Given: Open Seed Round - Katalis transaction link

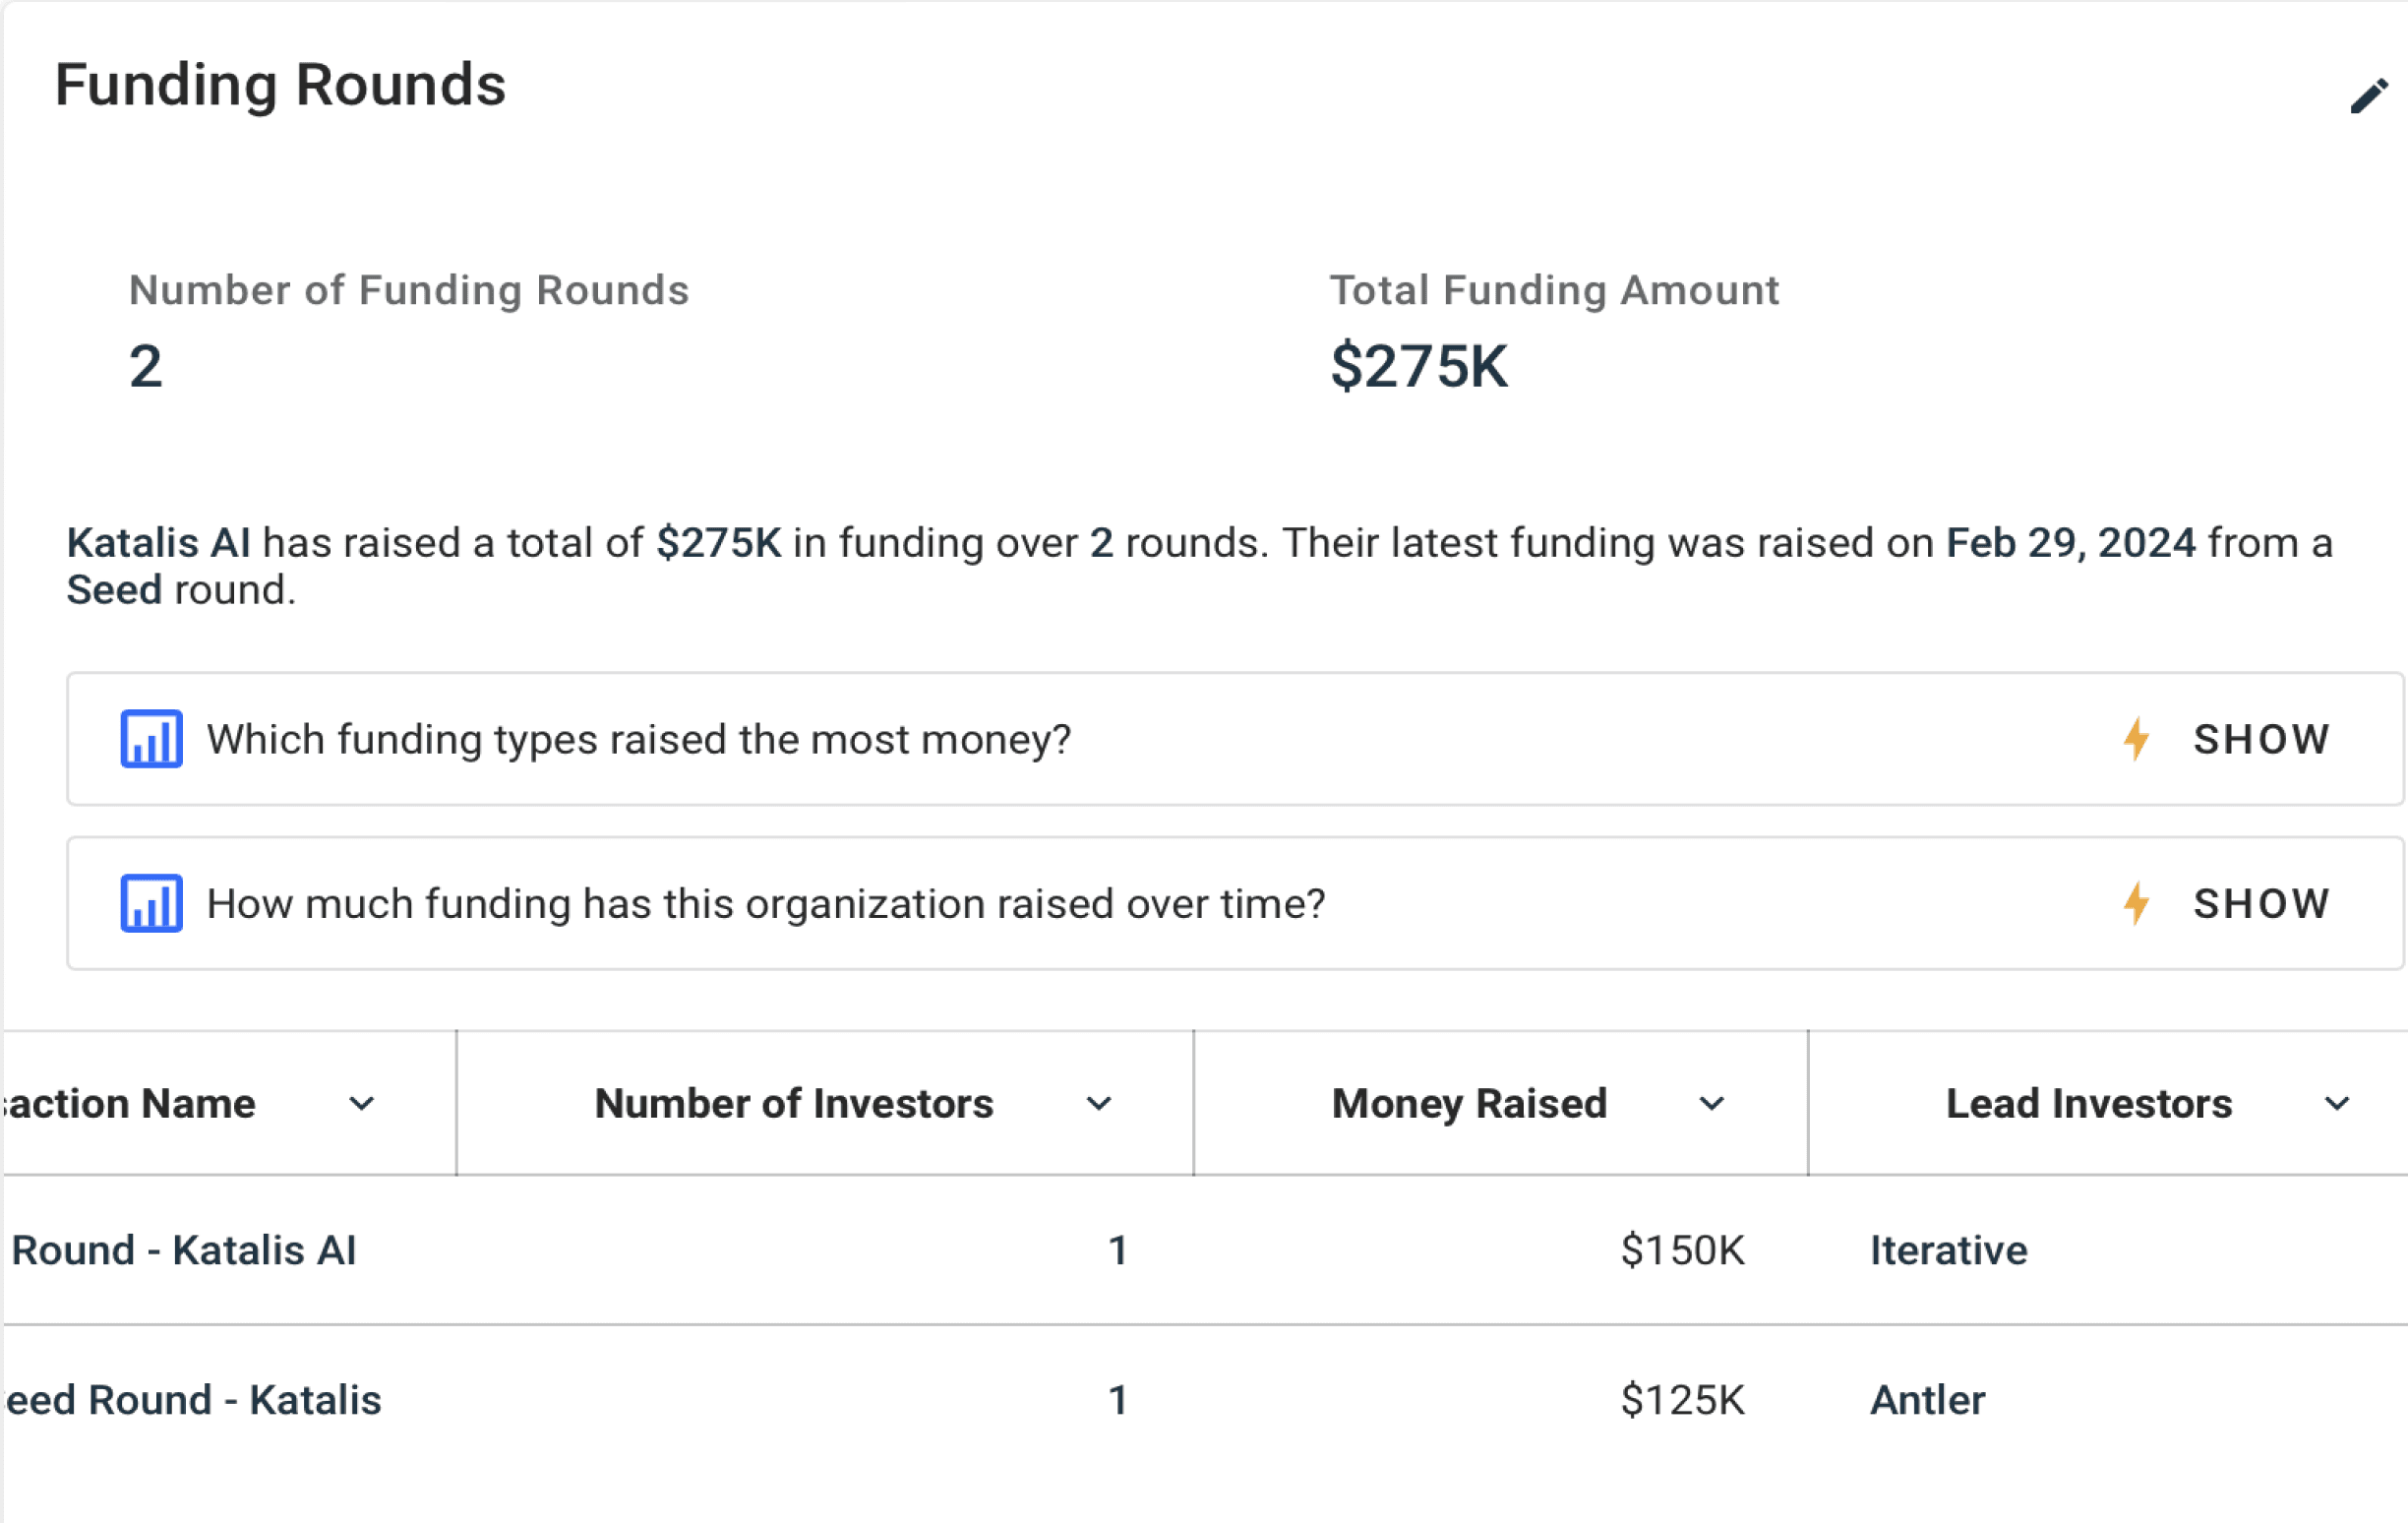Looking at the screenshot, I should (x=193, y=1400).
